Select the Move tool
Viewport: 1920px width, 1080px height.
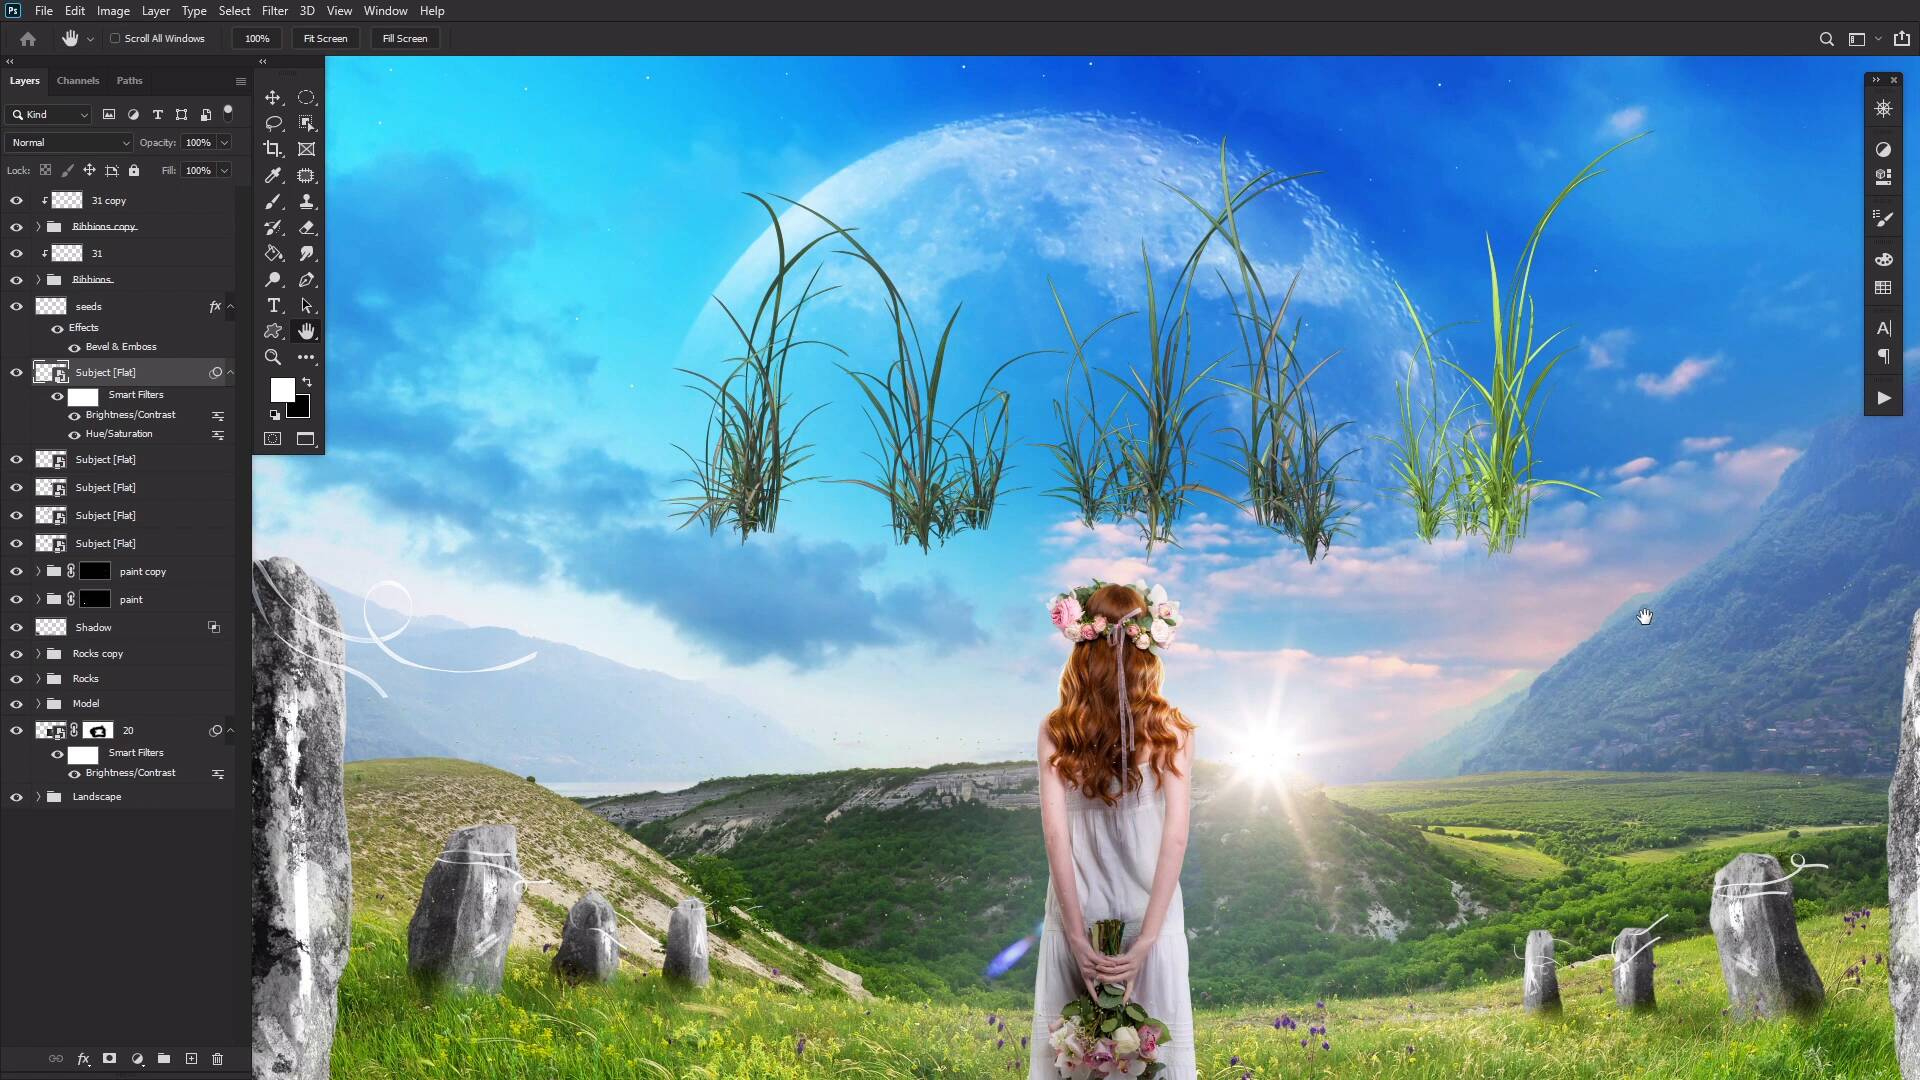[x=273, y=98]
